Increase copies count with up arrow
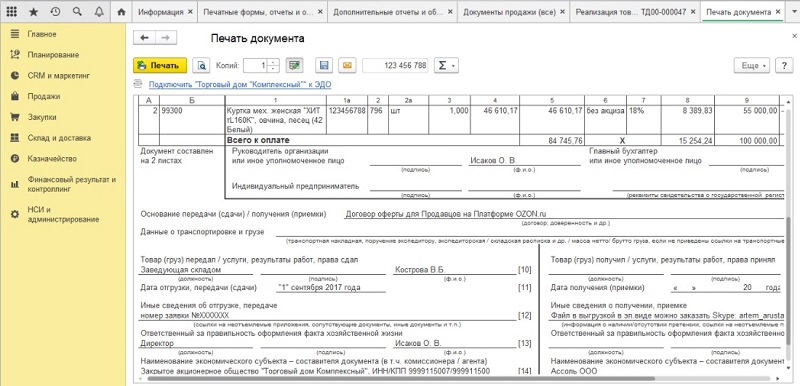This screenshot has width=800, height=386. pyautogui.click(x=274, y=62)
